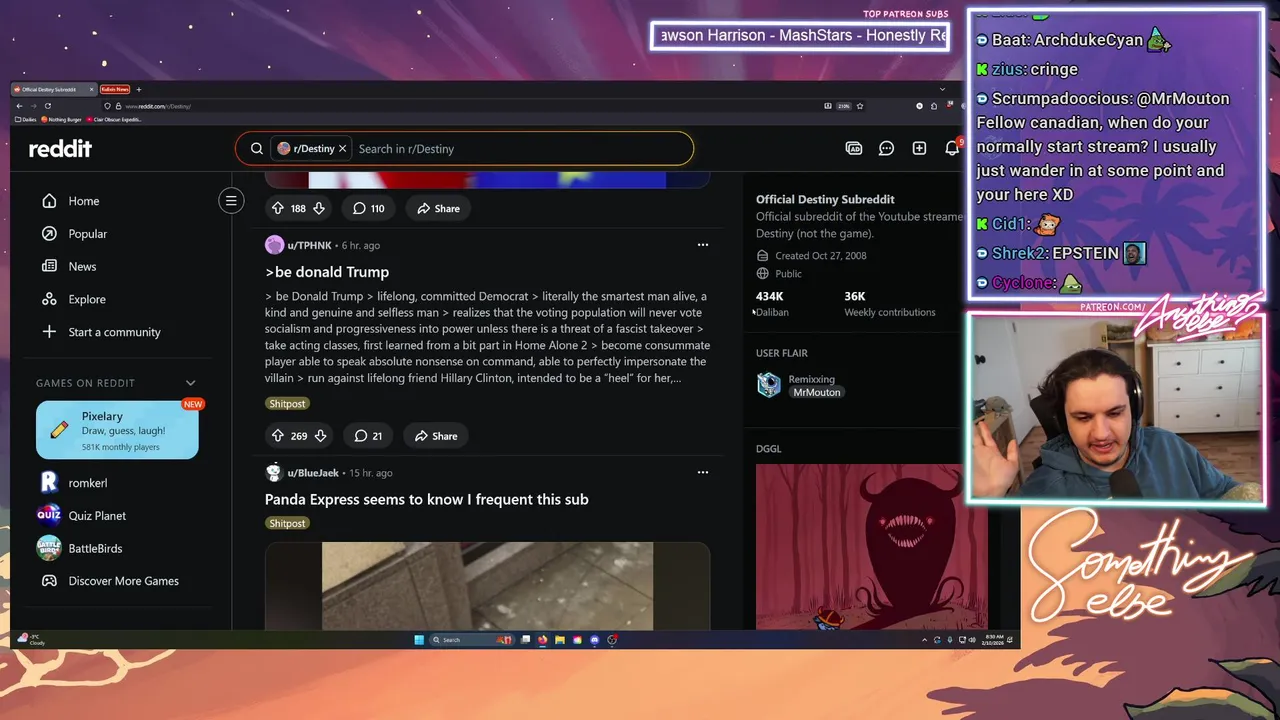Screen dimensions: 1280x720
Task: Open the Panda Express post image
Action: point(487,586)
